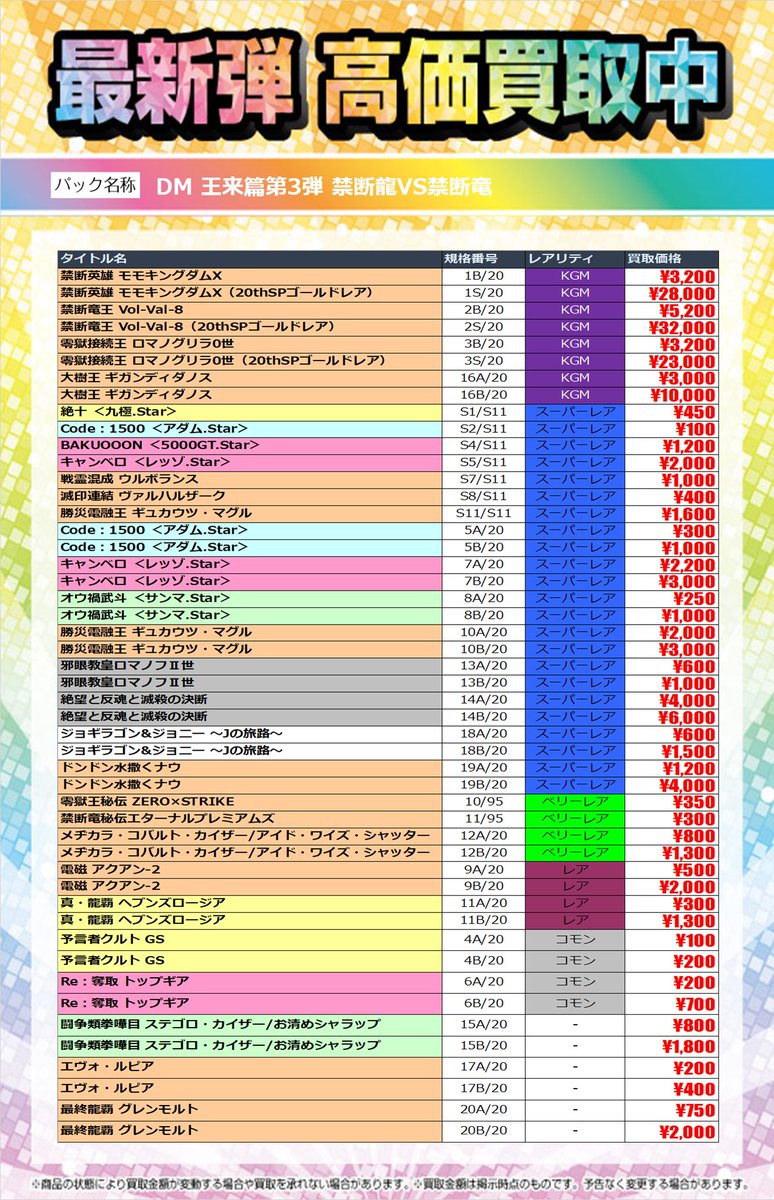Image resolution: width=774 pixels, height=1200 pixels.
Task: Click the レアリティ column header
Action: pyautogui.click(x=575, y=258)
